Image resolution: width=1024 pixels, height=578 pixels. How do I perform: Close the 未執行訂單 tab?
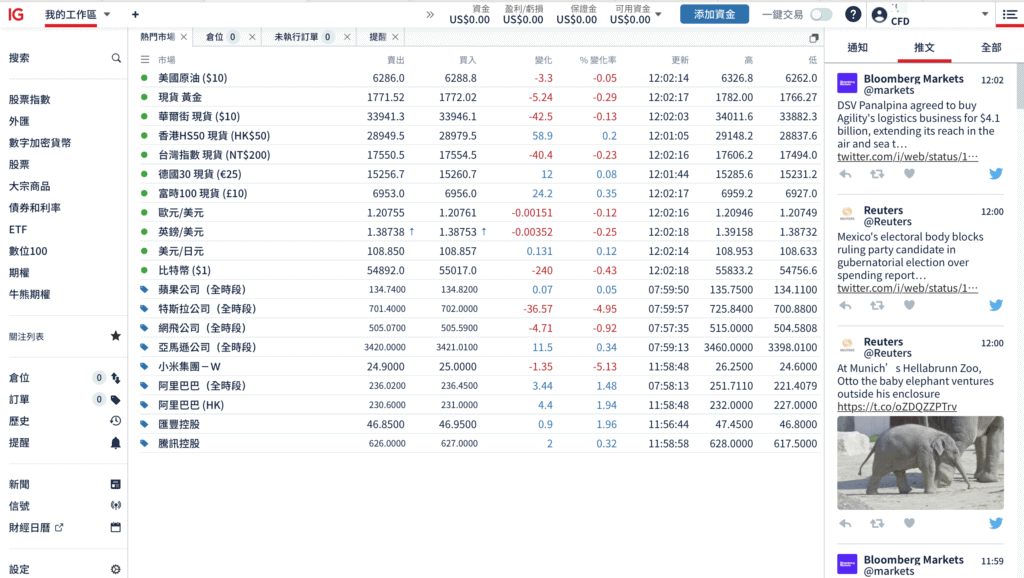[x=347, y=37]
